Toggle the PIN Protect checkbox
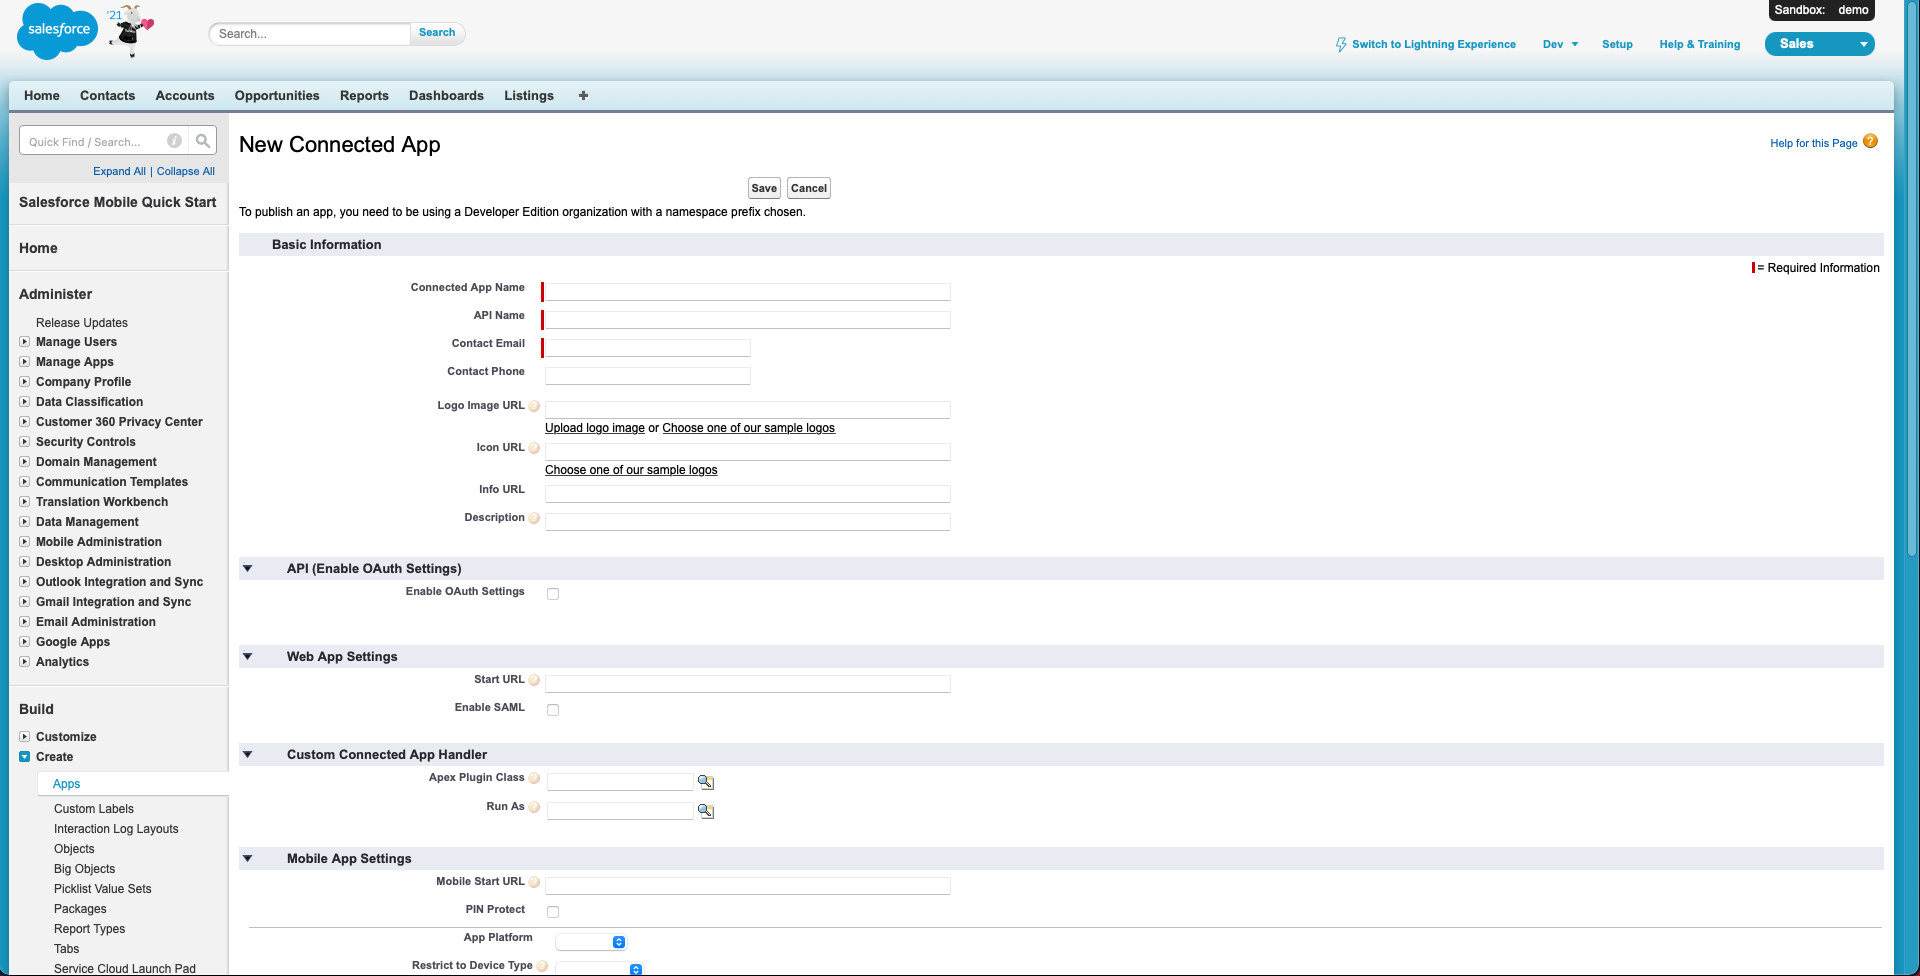The width and height of the screenshot is (1920, 976). 553,912
